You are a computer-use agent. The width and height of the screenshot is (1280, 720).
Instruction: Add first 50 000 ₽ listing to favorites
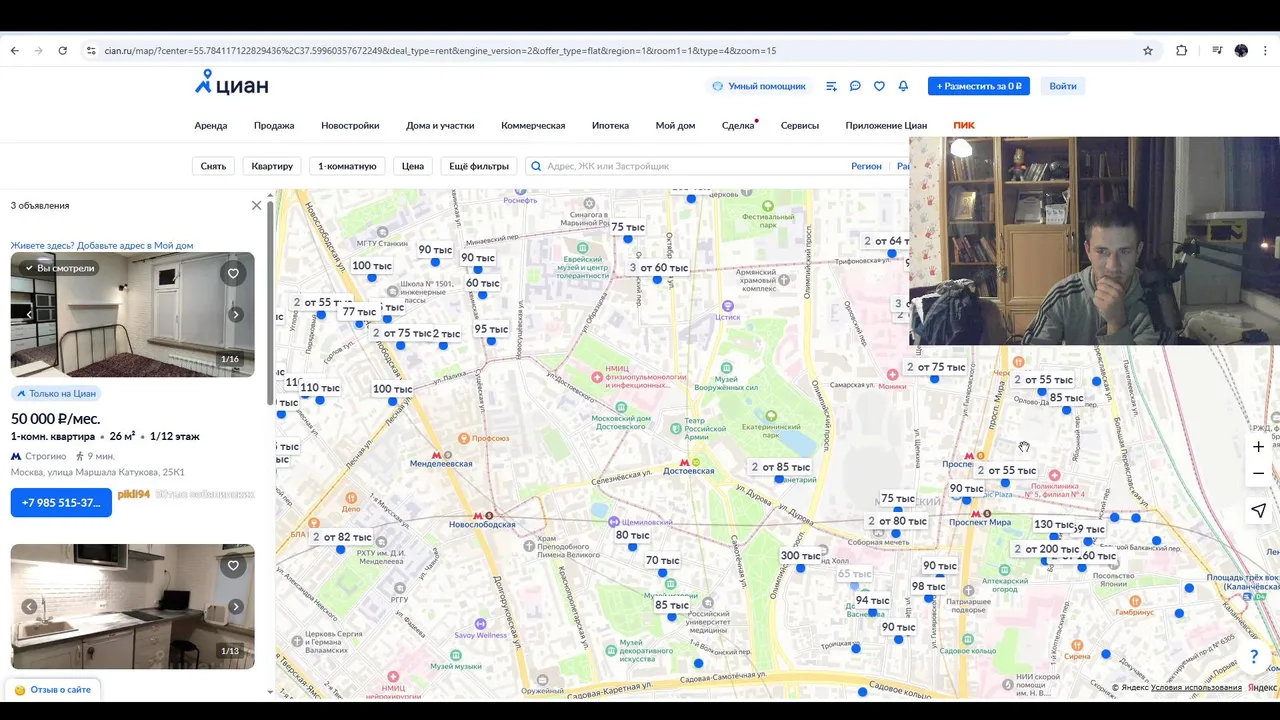pos(233,273)
